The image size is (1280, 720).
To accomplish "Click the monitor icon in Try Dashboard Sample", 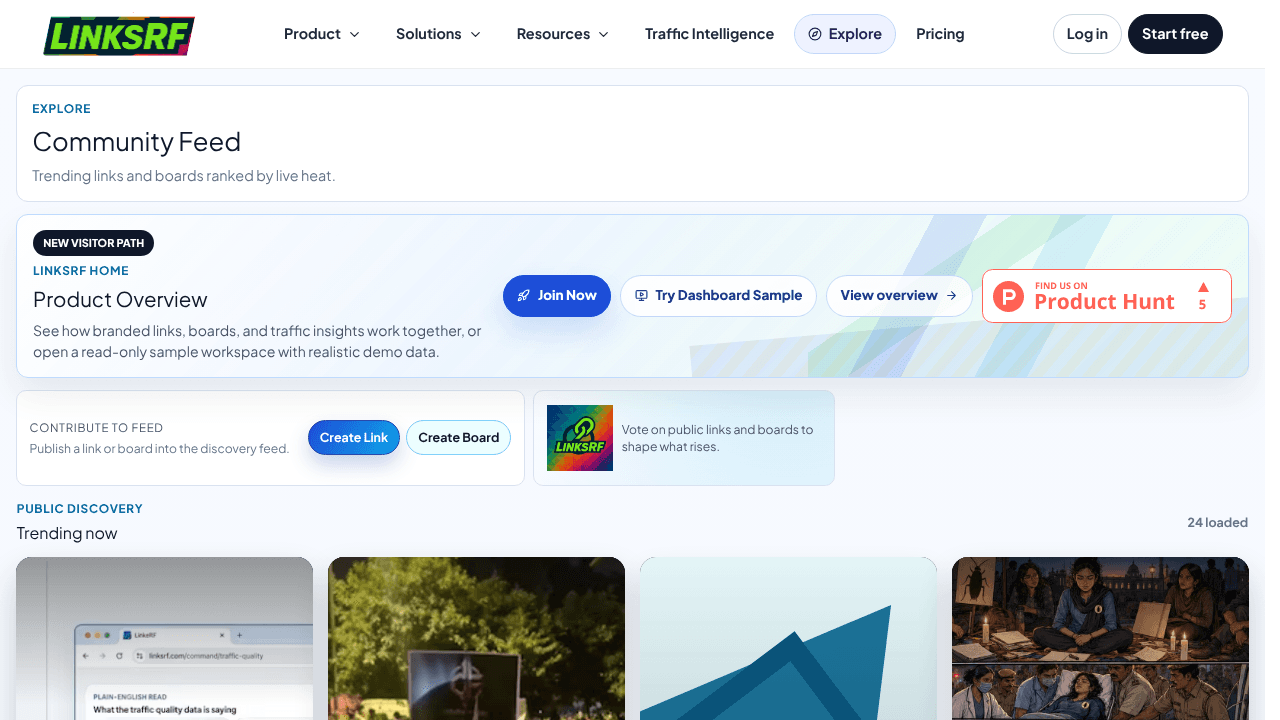I will (641, 296).
